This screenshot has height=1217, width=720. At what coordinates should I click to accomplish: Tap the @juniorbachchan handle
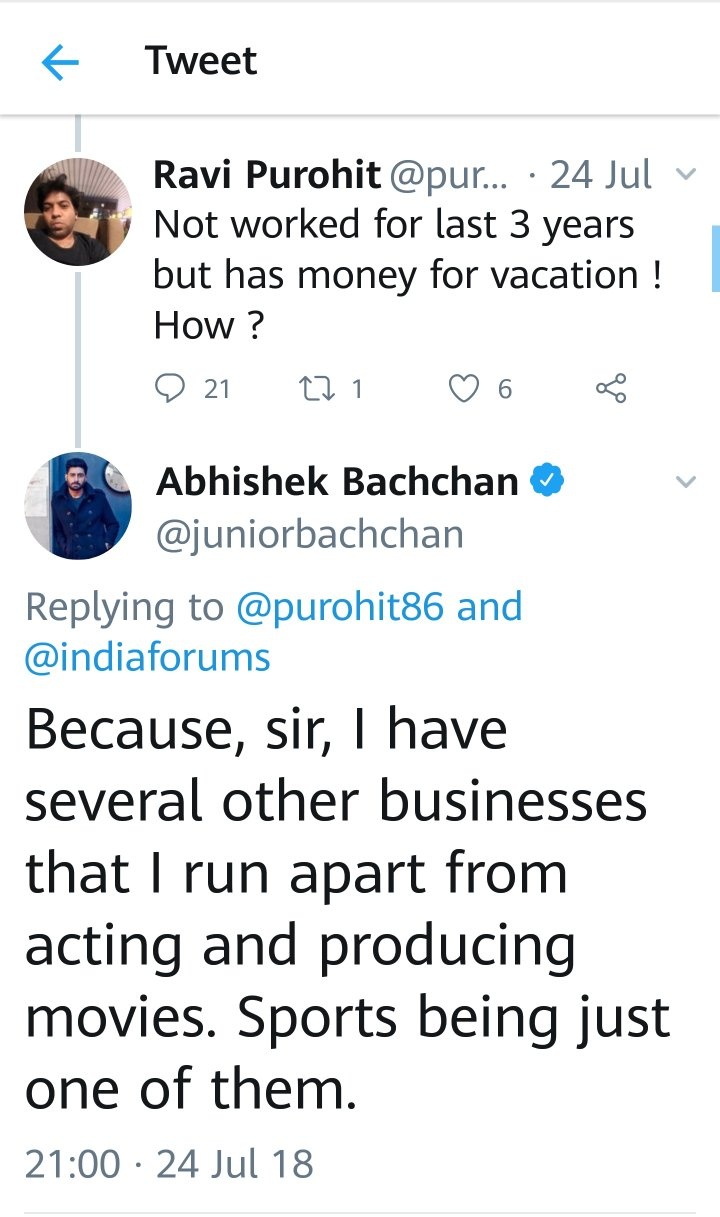click(x=309, y=534)
